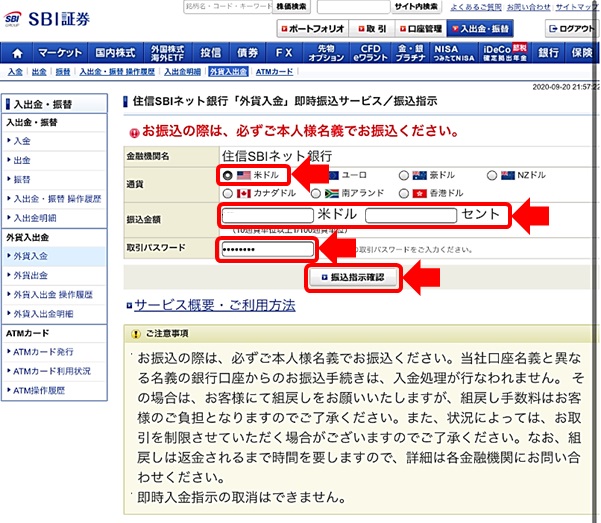
Task: Open the よくあるご質問 link
Action: (x=476, y=7)
